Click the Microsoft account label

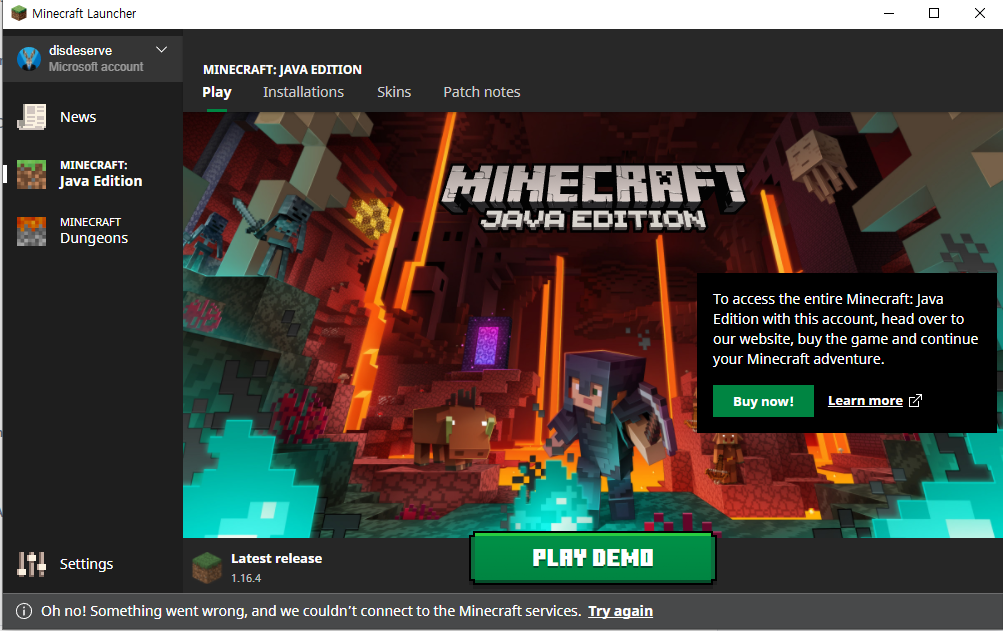click(x=96, y=67)
